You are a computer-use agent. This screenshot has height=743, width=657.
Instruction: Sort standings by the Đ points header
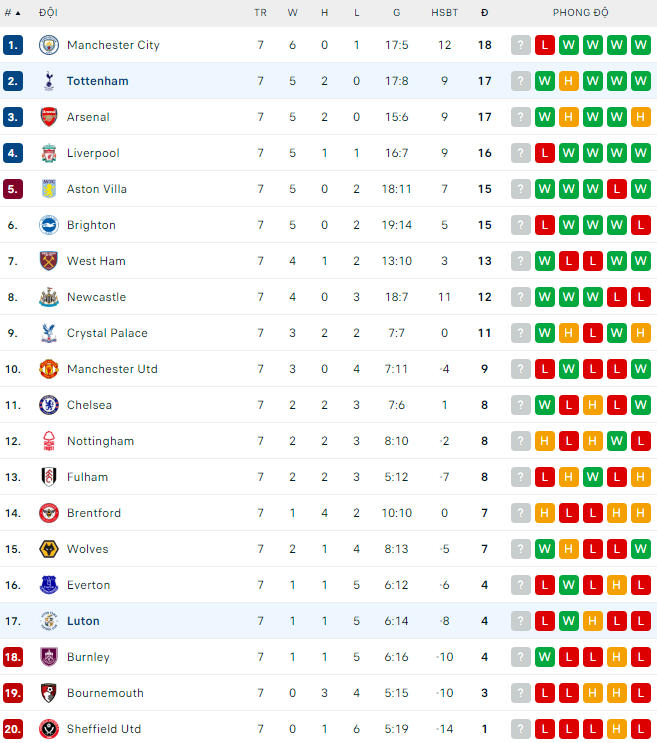(x=484, y=13)
